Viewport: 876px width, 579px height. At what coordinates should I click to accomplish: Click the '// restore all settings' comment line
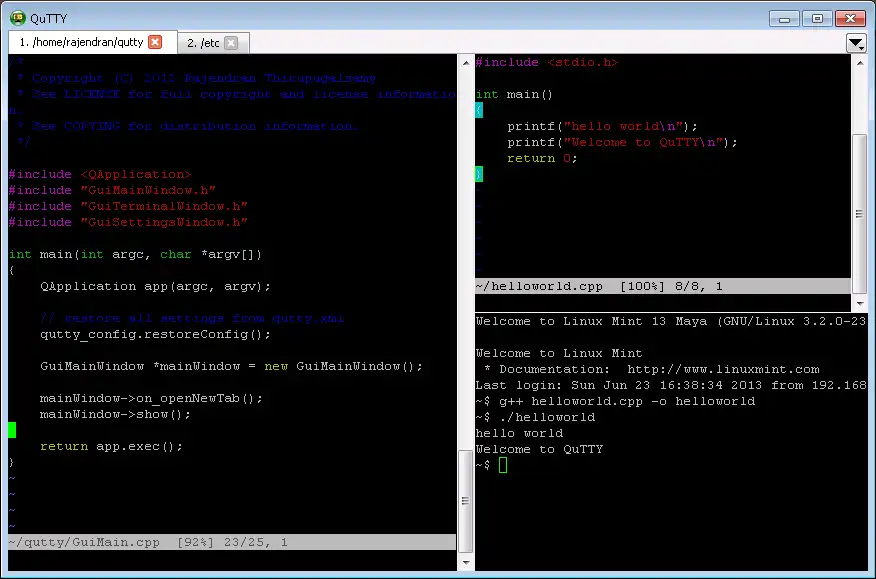192,318
